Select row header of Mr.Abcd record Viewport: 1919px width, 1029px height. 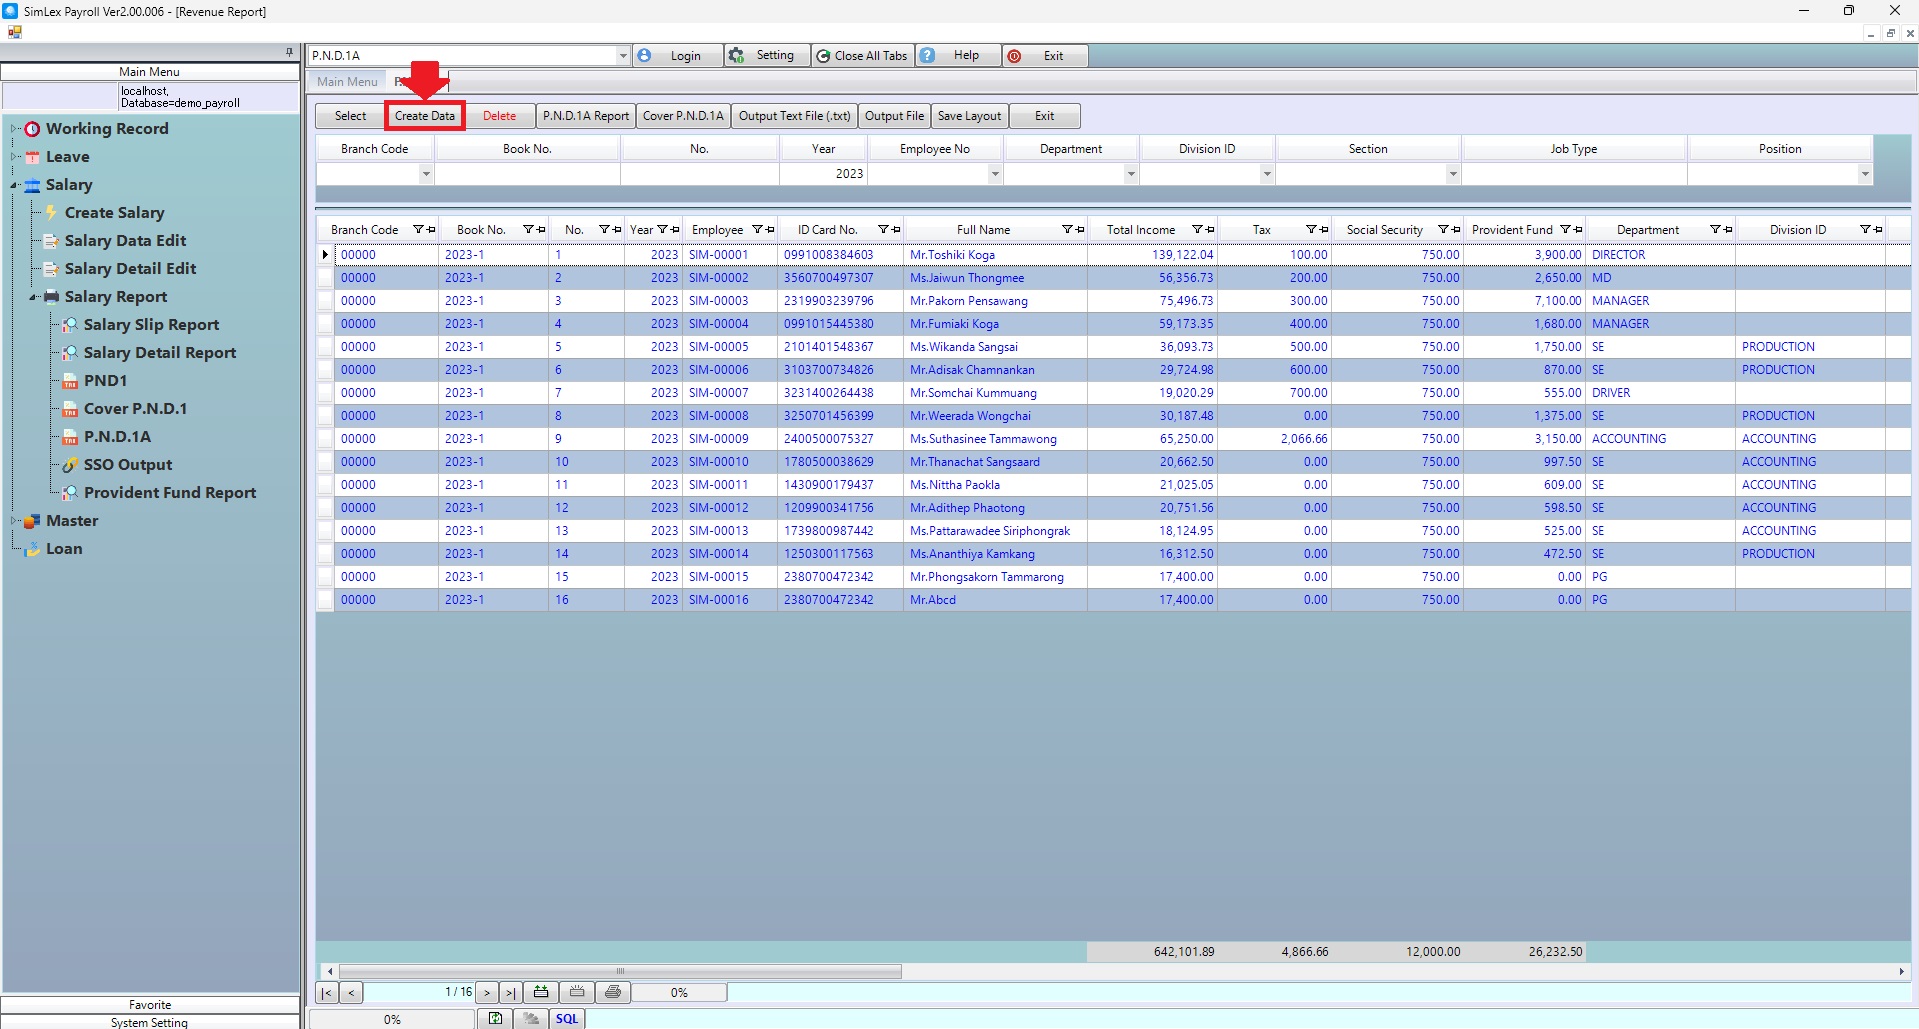pos(325,600)
